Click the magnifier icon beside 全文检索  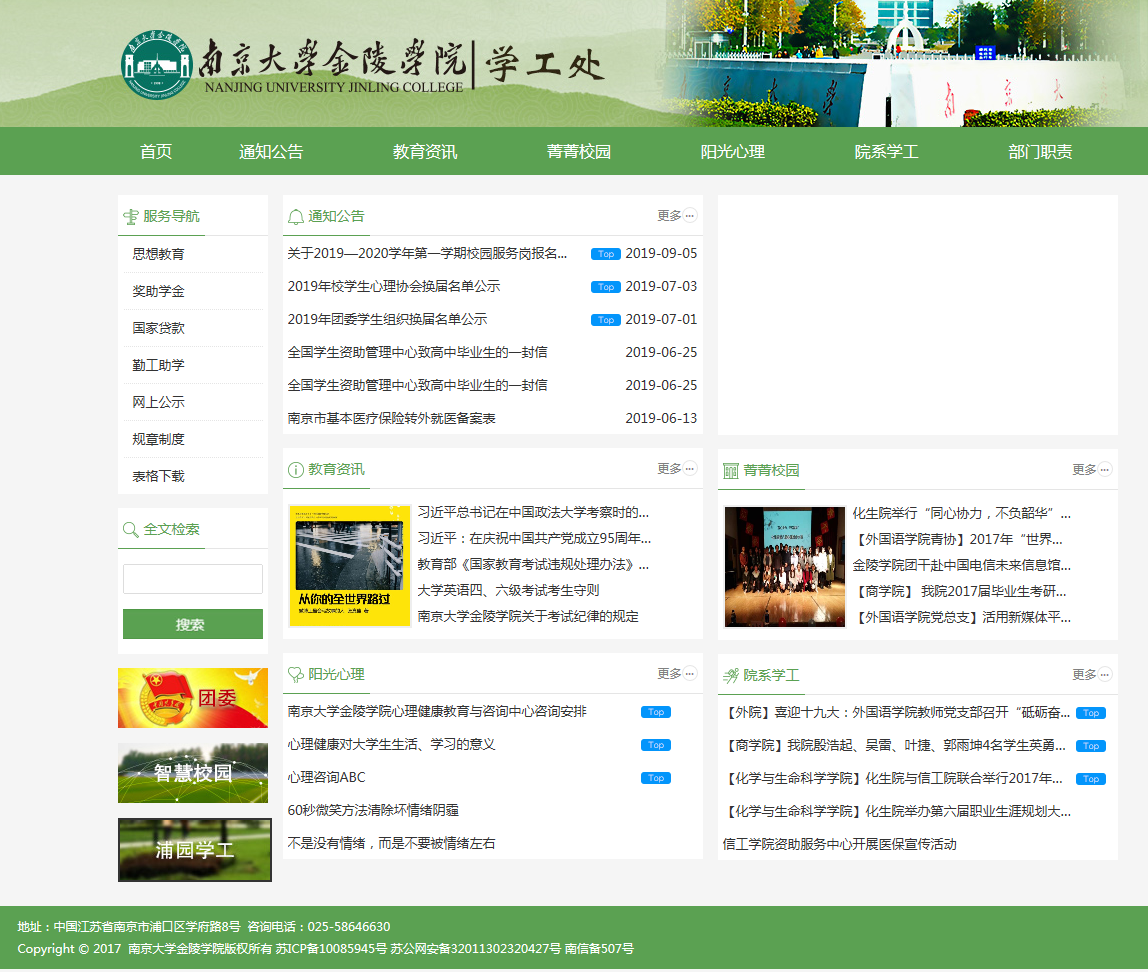tap(130, 530)
